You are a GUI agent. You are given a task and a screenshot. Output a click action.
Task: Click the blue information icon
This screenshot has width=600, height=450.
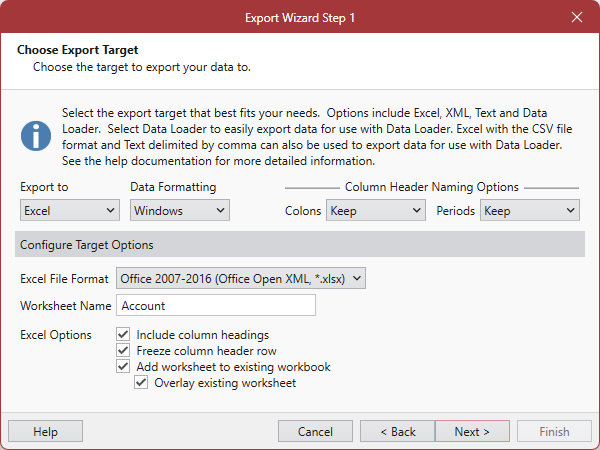coord(36,136)
